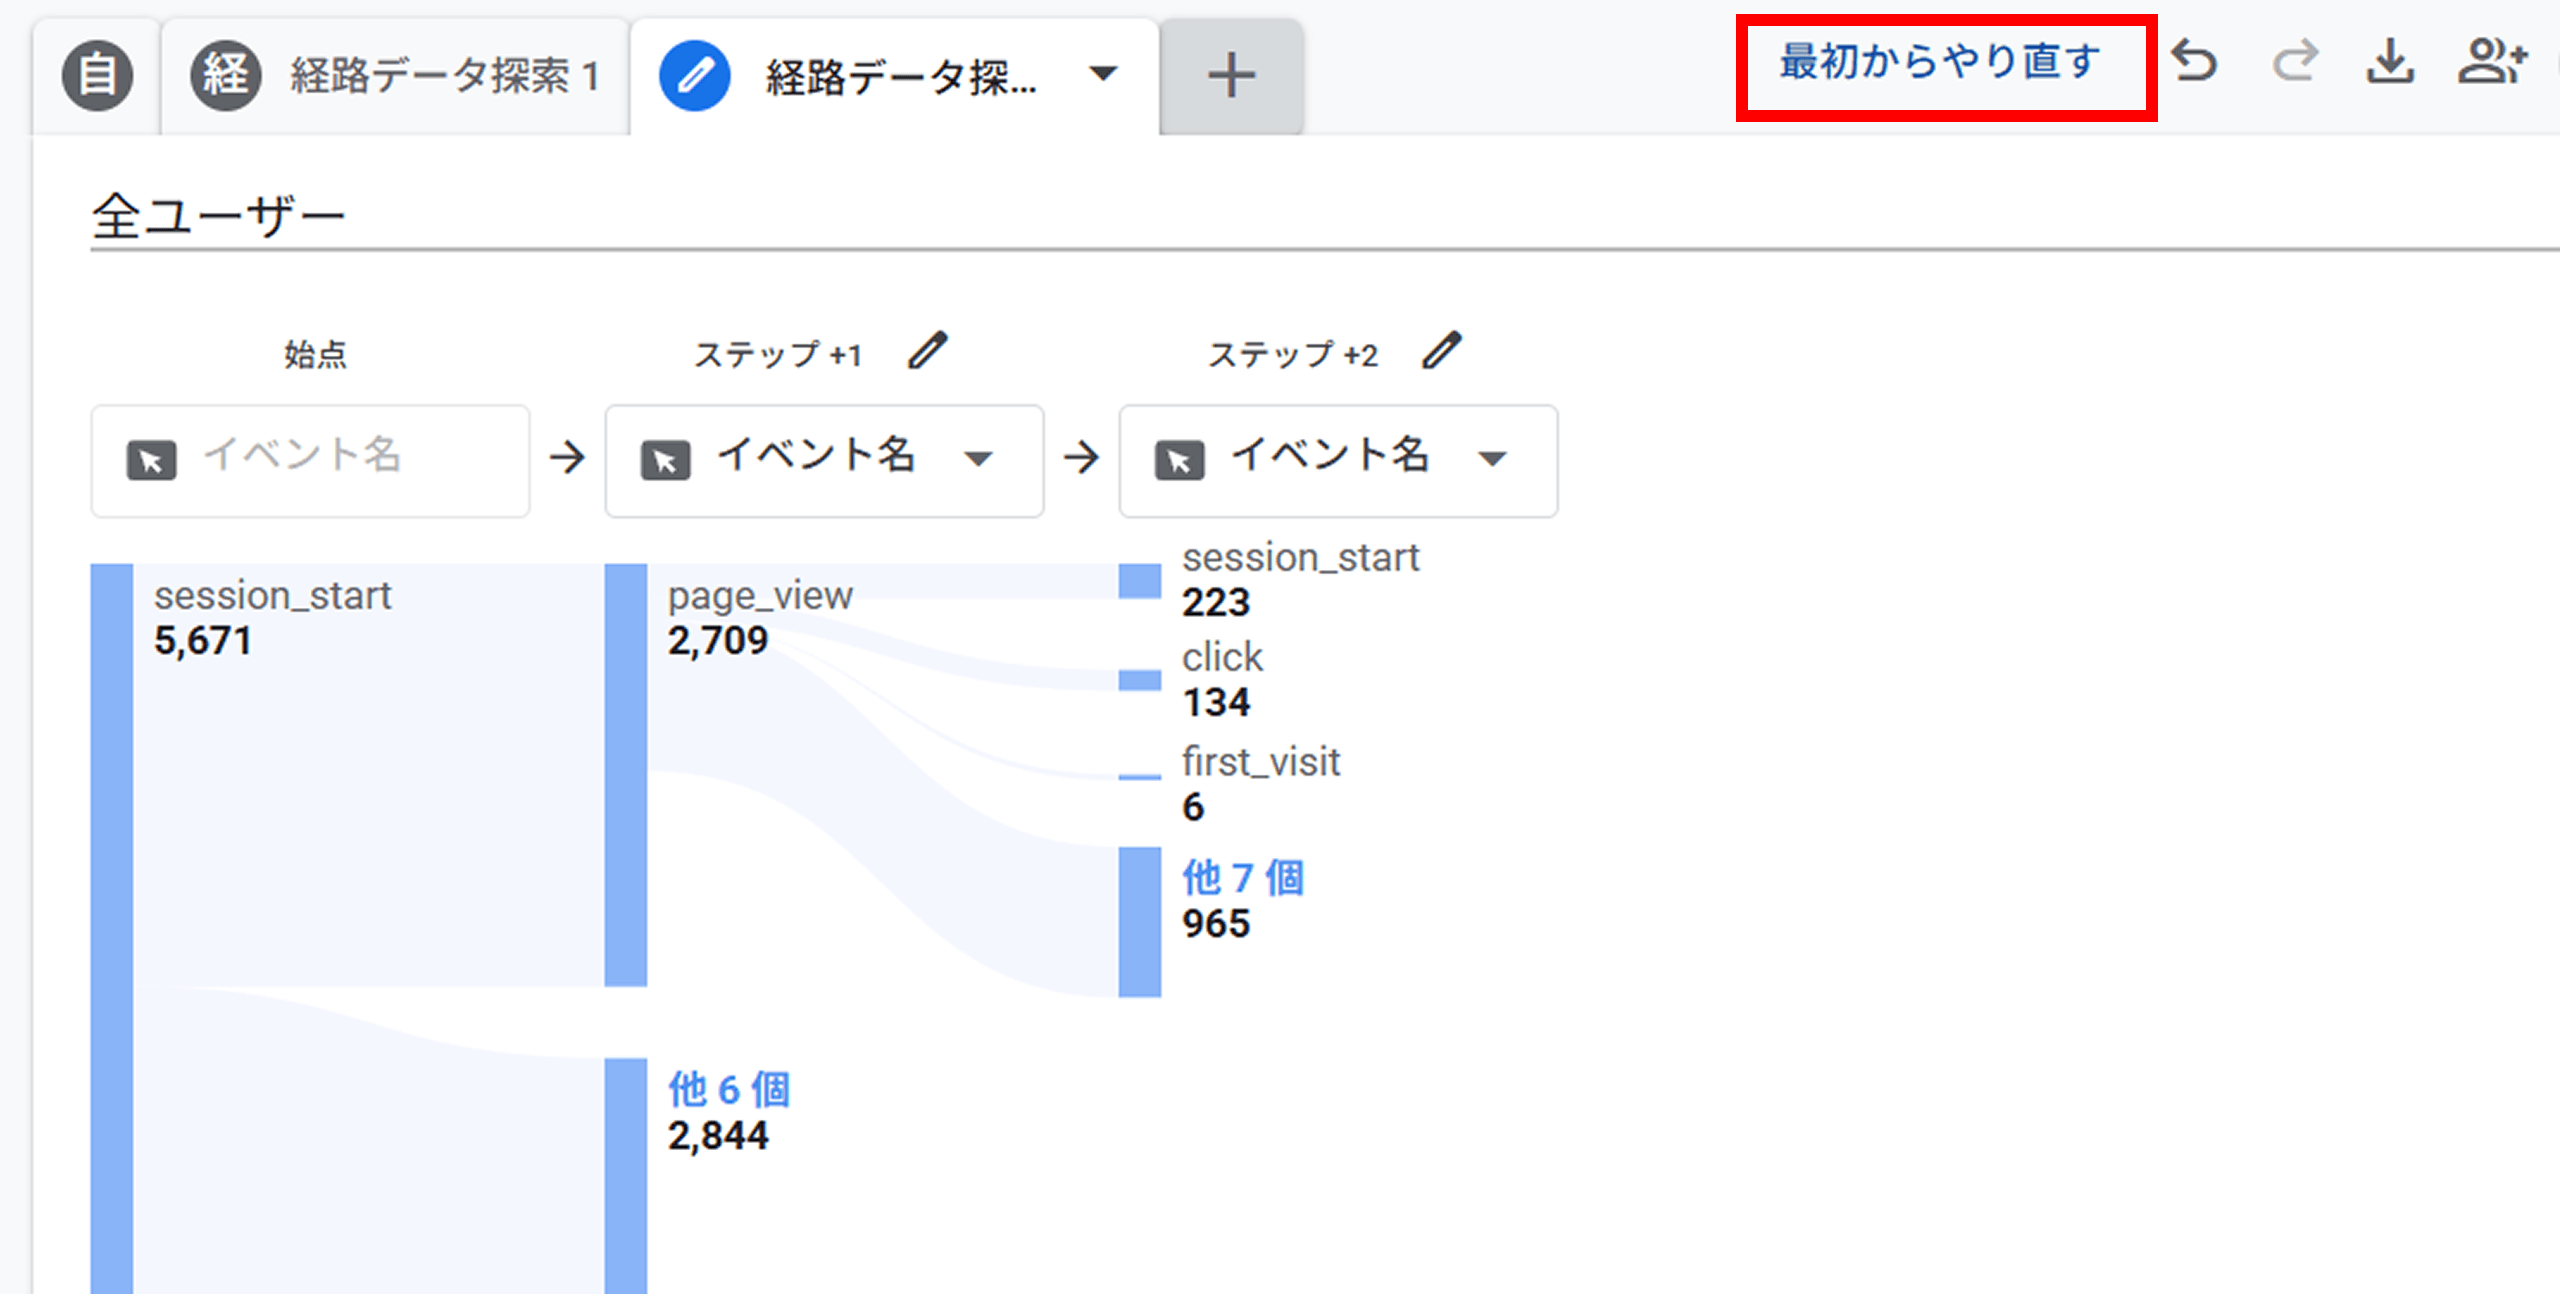Click the 始点 イベント名 field
The width and height of the screenshot is (2560, 1294).
pyautogui.click(x=310, y=460)
